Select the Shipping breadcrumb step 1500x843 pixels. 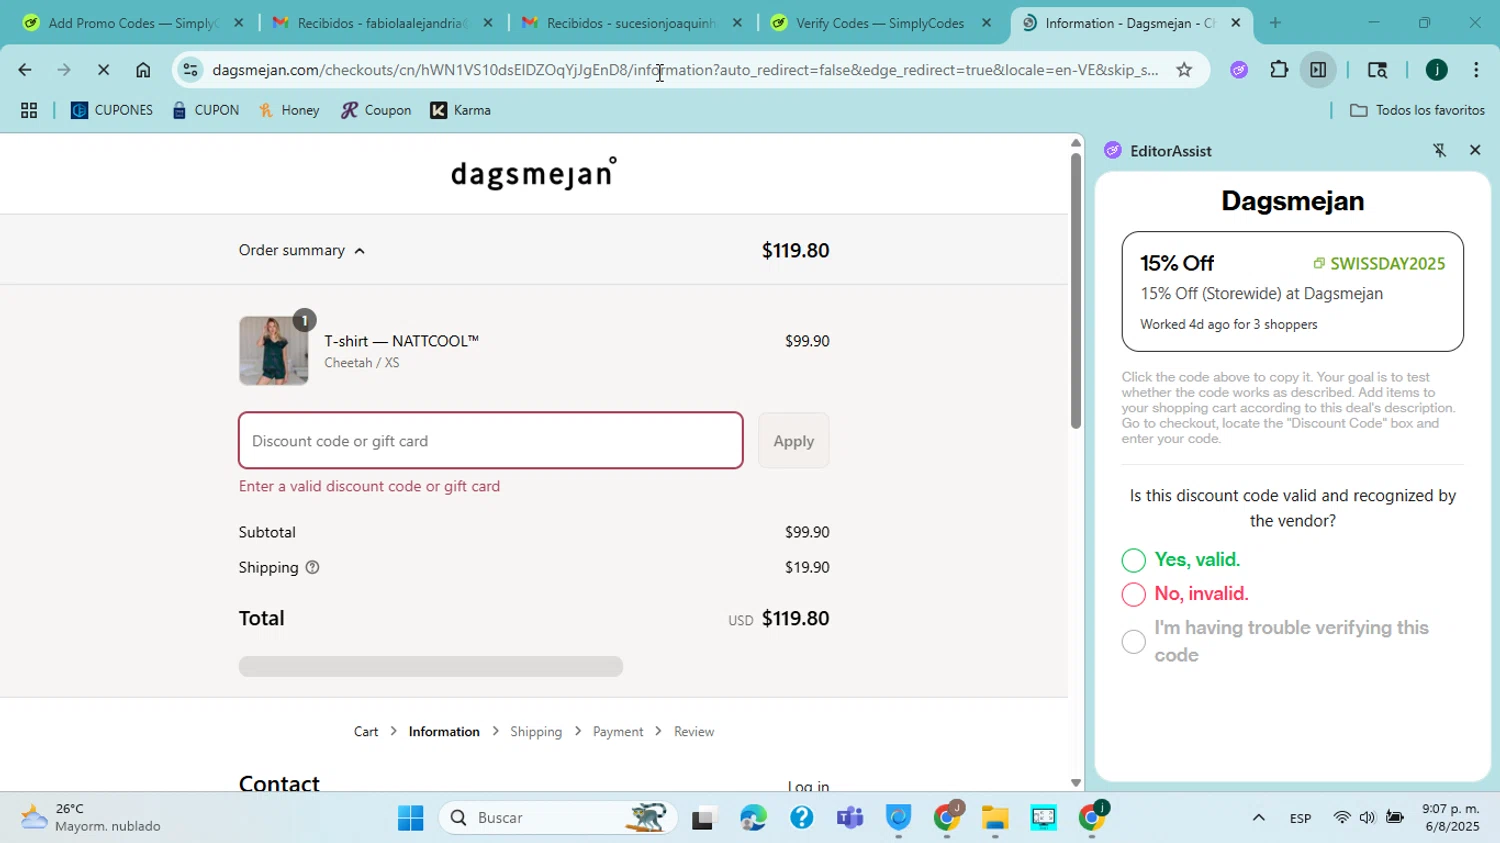click(536, 731)
